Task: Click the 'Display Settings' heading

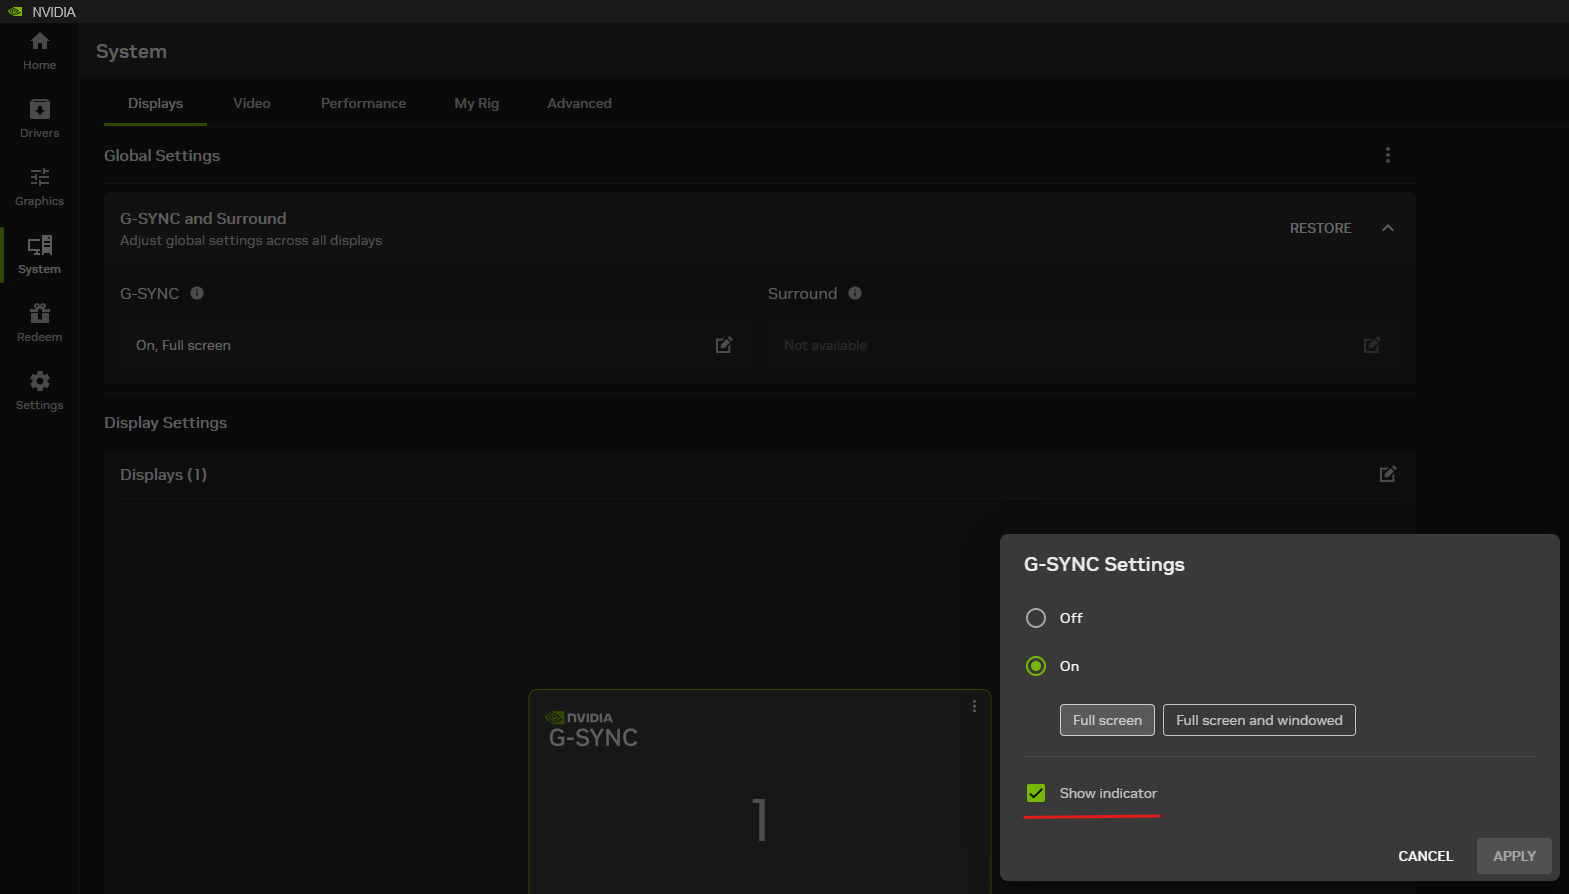Action: 165,422
